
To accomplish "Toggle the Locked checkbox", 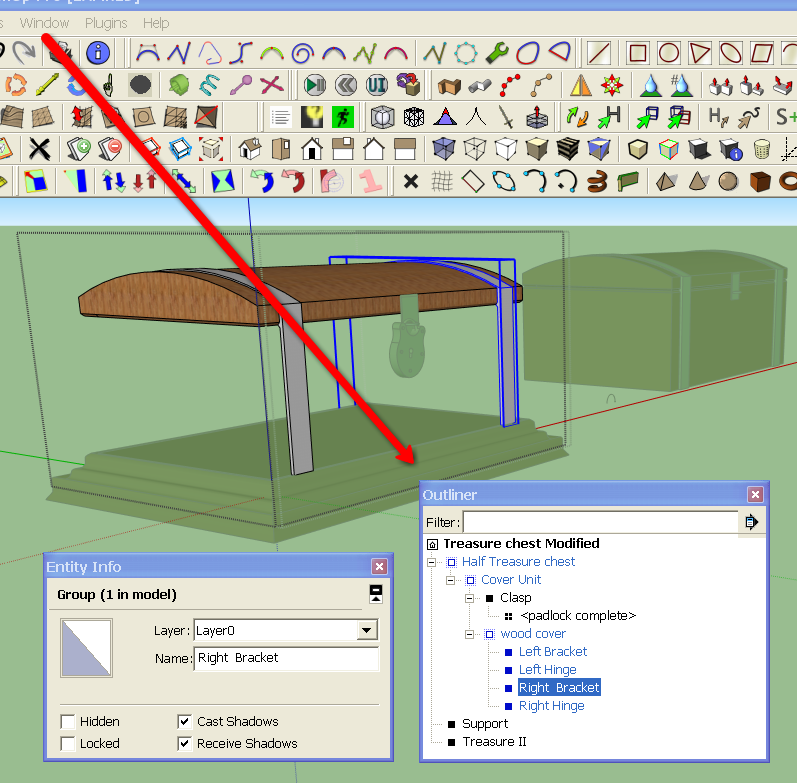I will [67, 743].
